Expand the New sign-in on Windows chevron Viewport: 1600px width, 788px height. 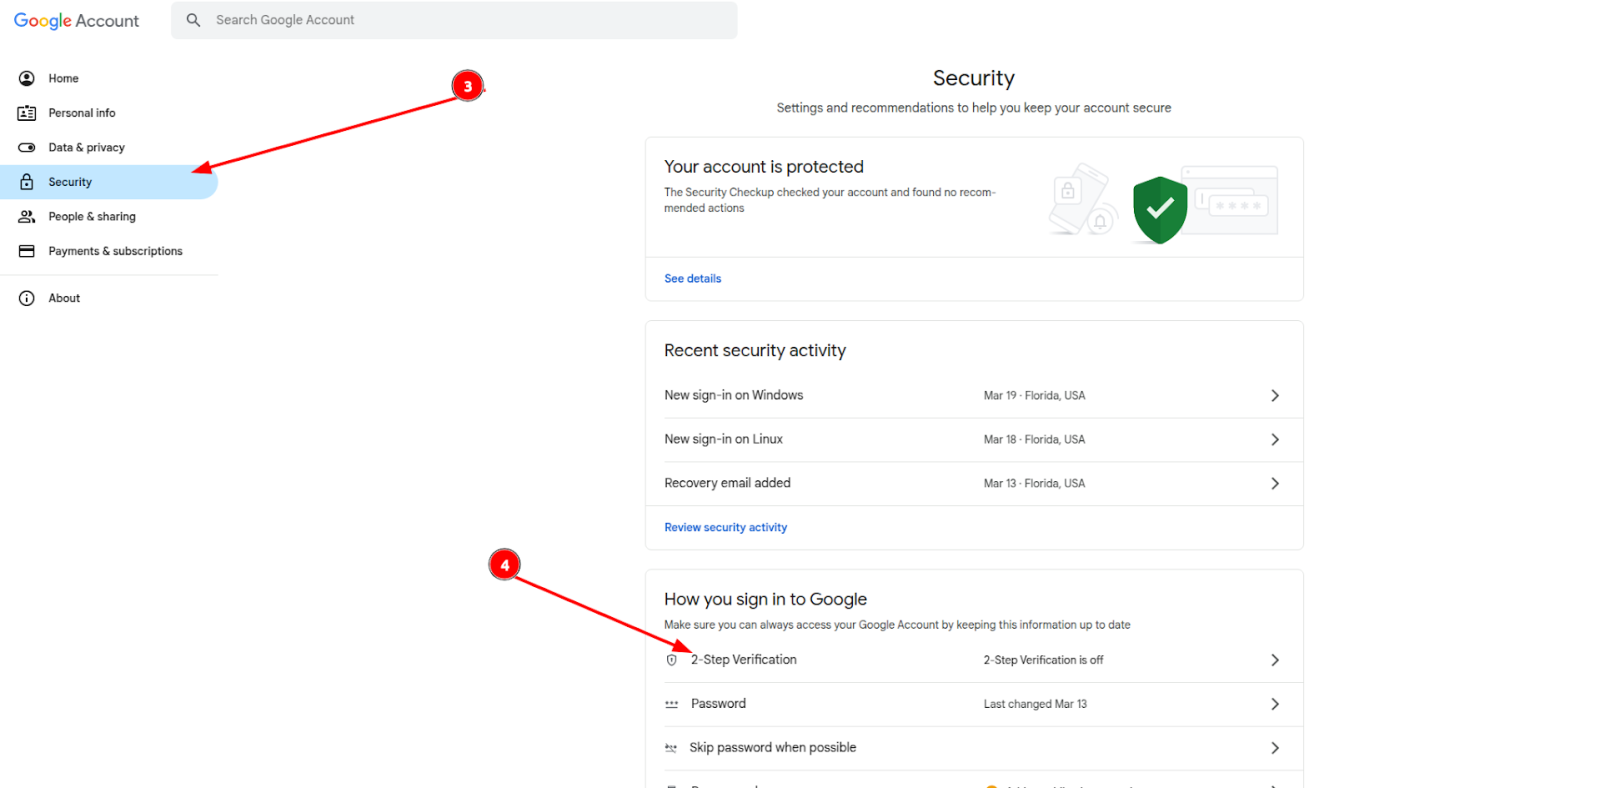(1275, 396)
